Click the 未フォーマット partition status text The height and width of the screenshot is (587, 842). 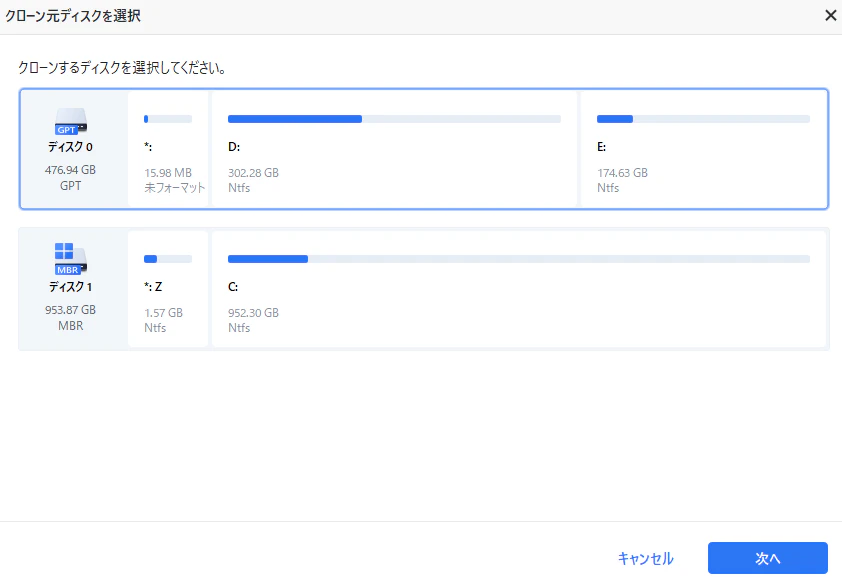click(x=175, y=188)
